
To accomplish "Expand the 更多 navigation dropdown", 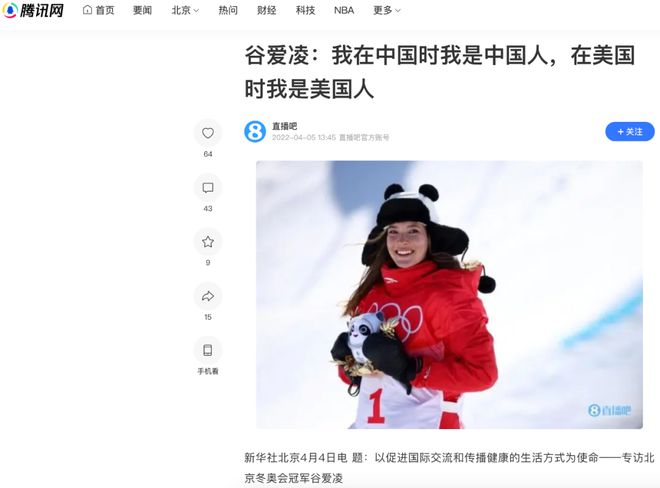I will tap(387, 10).
